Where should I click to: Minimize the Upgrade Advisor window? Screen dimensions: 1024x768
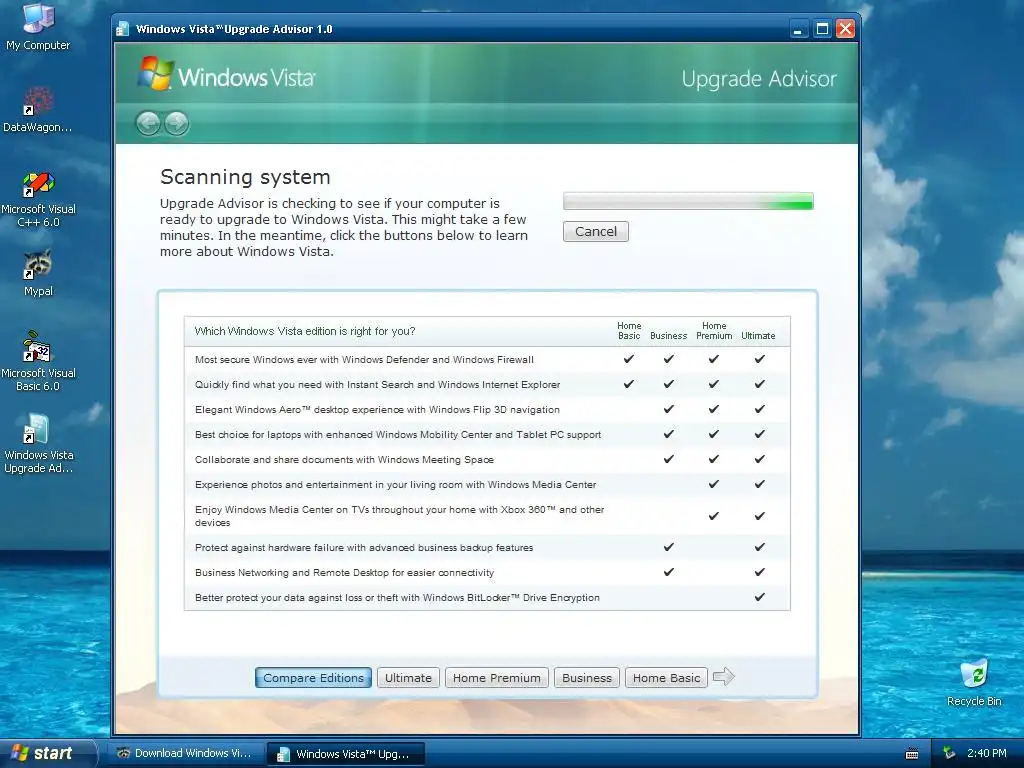point(799,29)
